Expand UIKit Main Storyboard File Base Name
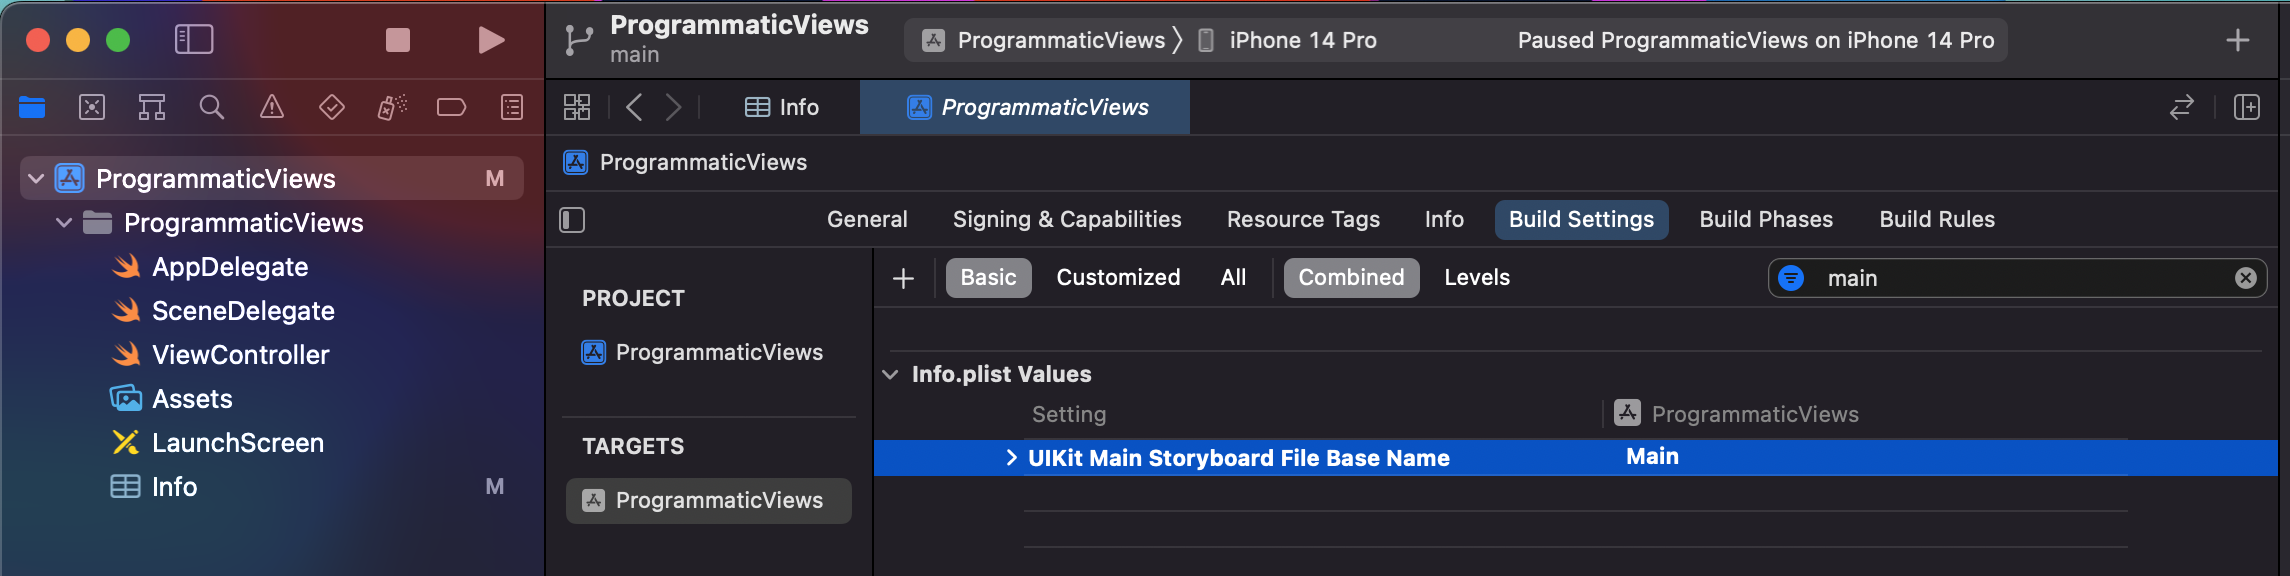Screen dimensions: 2290x576 click(1011, 458)
